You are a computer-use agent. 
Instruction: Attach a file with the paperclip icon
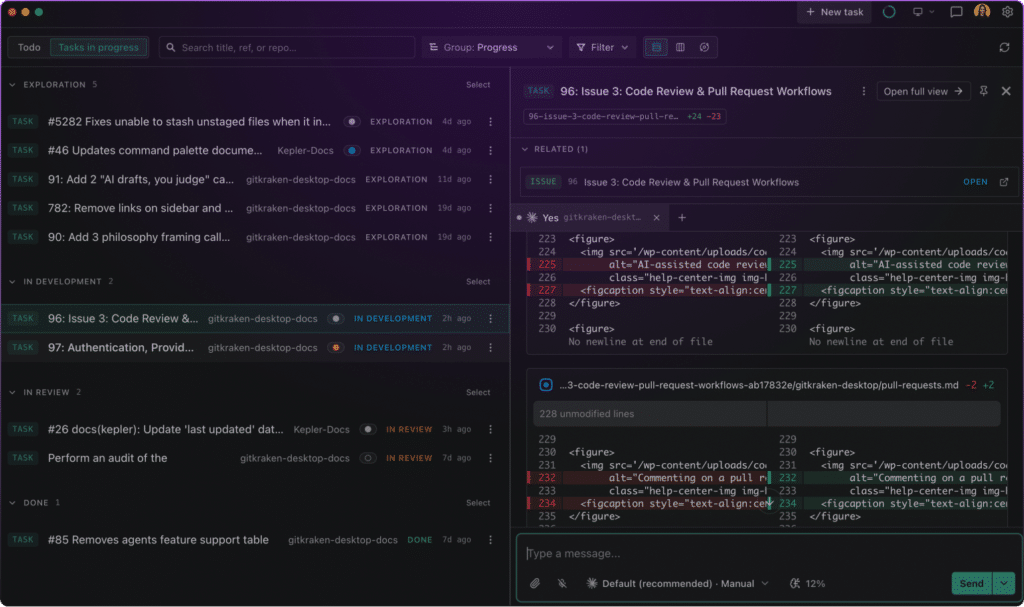(535, 583)
